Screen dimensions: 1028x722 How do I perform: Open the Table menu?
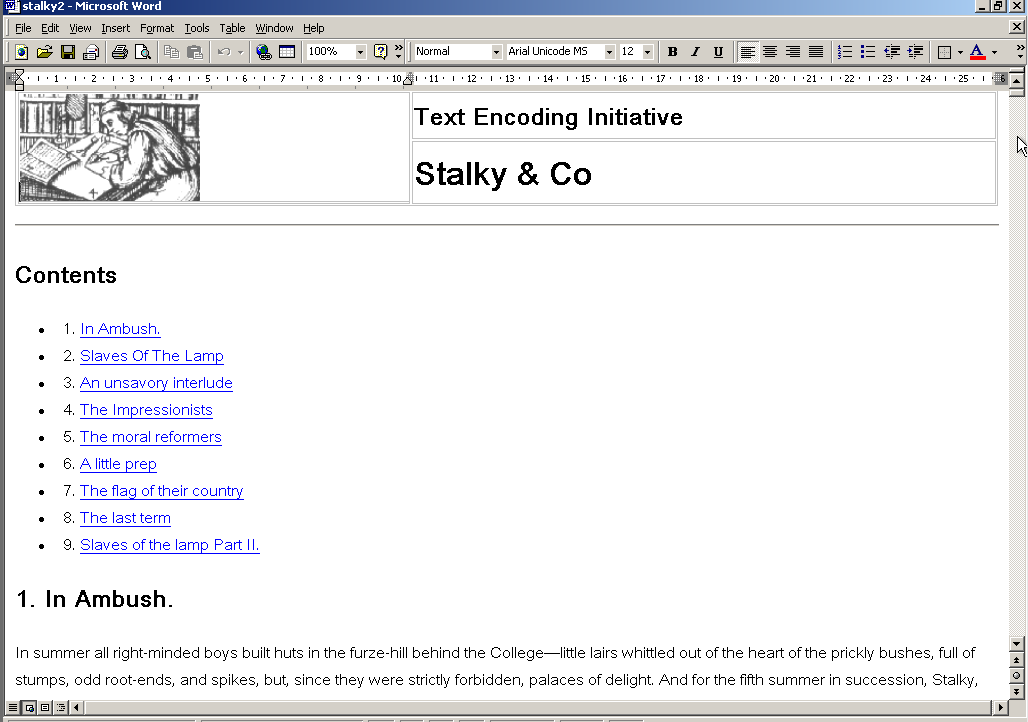tap(232, 28)
